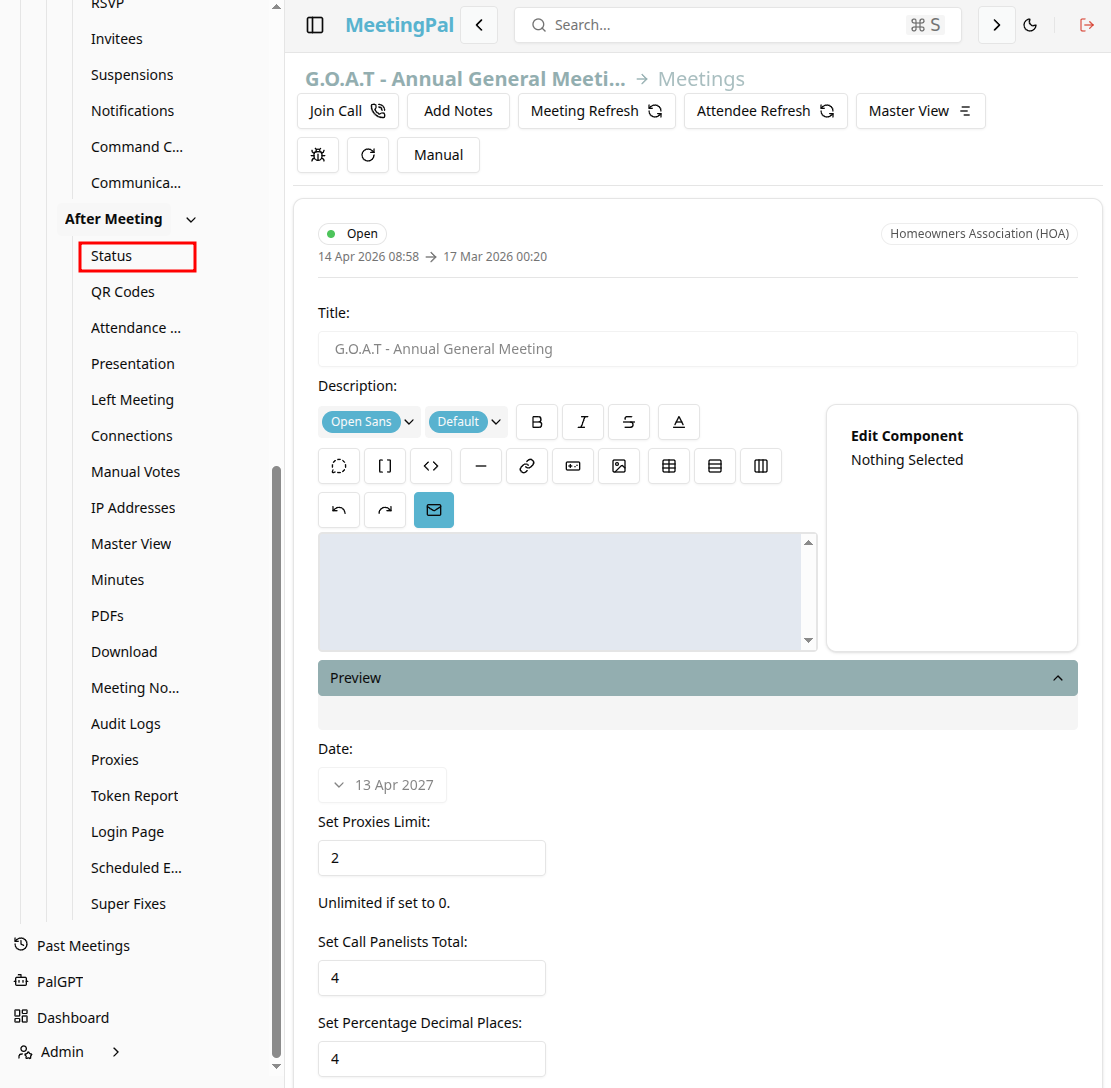Apply italic formatting

[582, 422]
